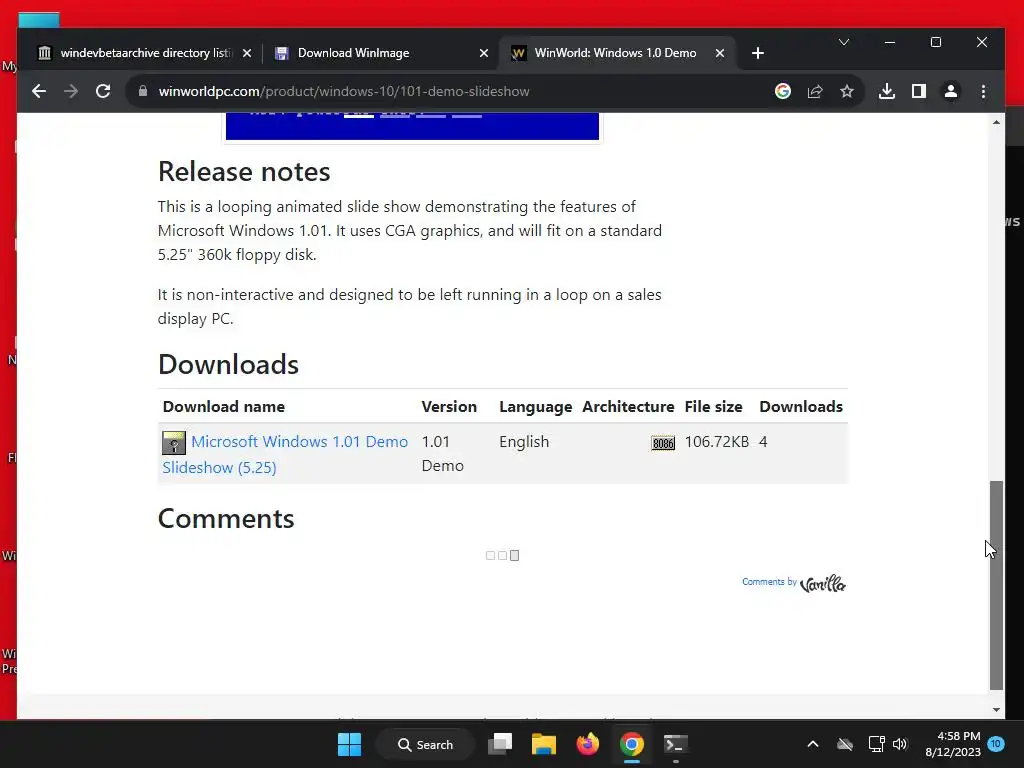Screen dimensions: 1024x768
Task: Click the File size column header
Action: [713, 406]
